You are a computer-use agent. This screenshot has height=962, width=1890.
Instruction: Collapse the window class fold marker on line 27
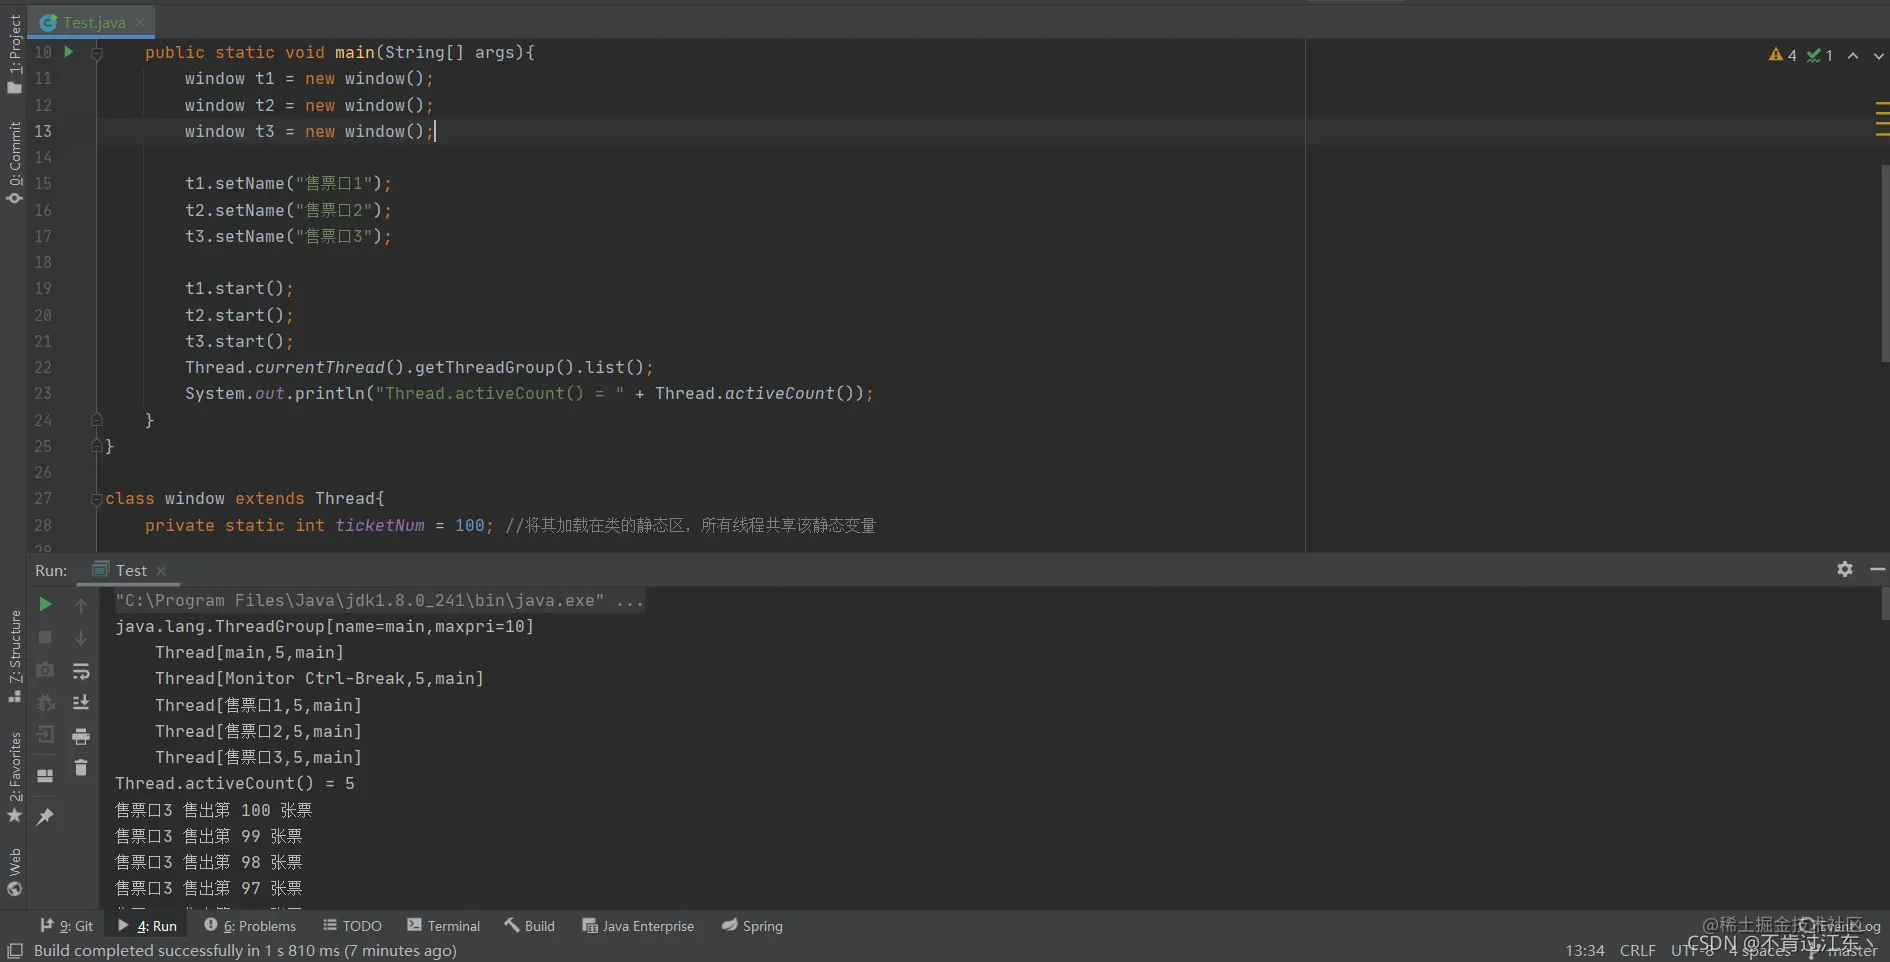[97, 499]
